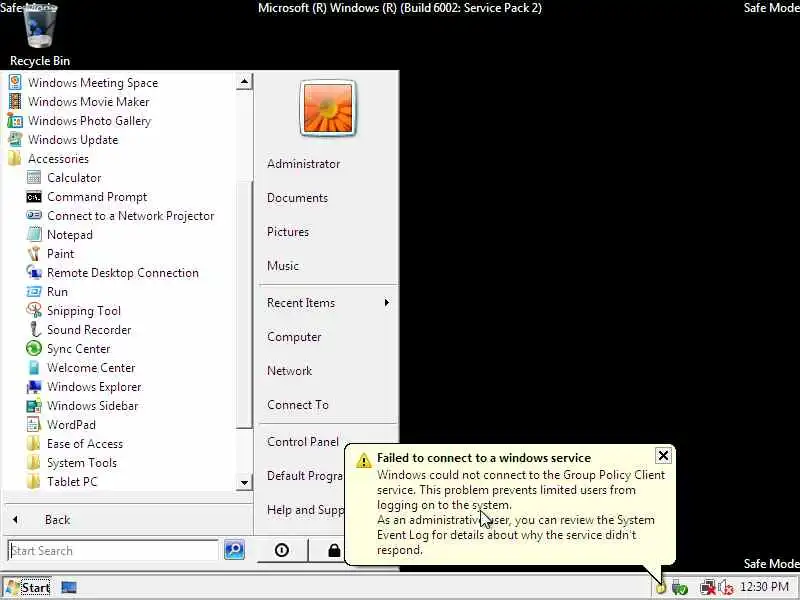
Task: Click the Windows Meeting Space icon
Action: click(15, 82)
